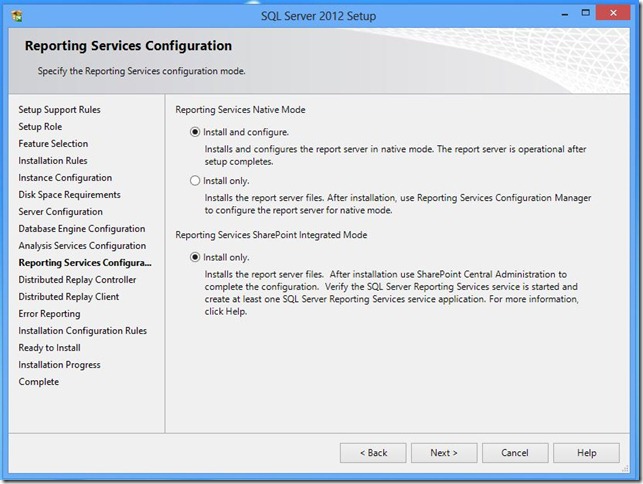Click 'Installation Configuration Rules' step in sidebar
The width and height of the screenshot is (643, 484).
tap(83, 331)
